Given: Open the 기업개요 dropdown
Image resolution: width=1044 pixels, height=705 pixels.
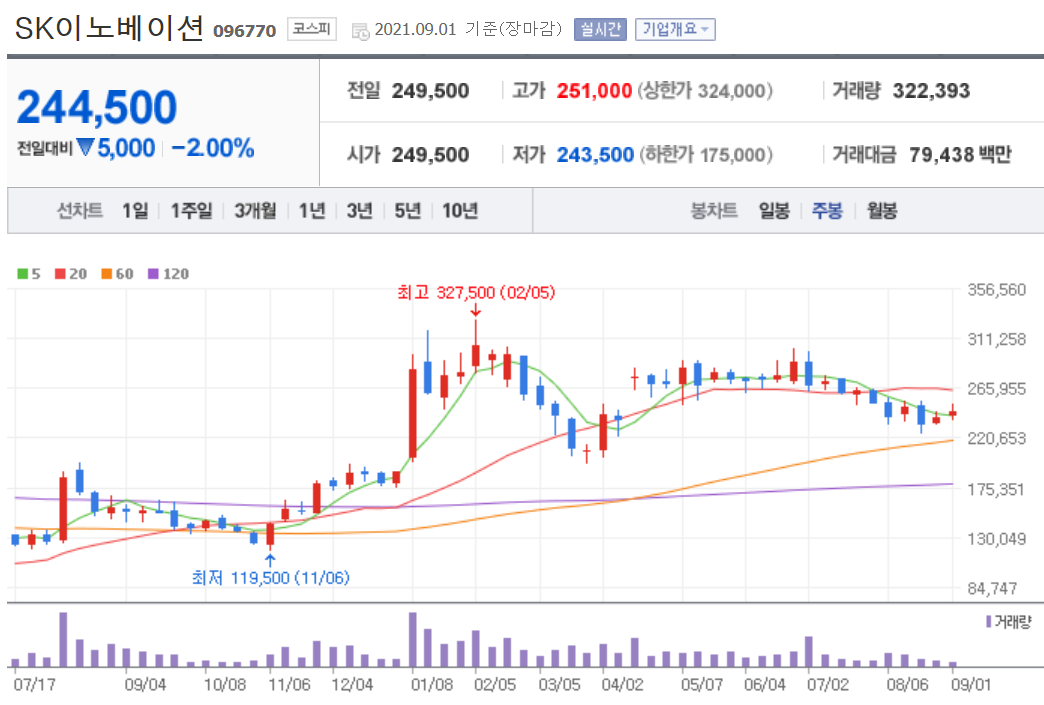Looking at the screenshot, I should [x=675, y=29].
